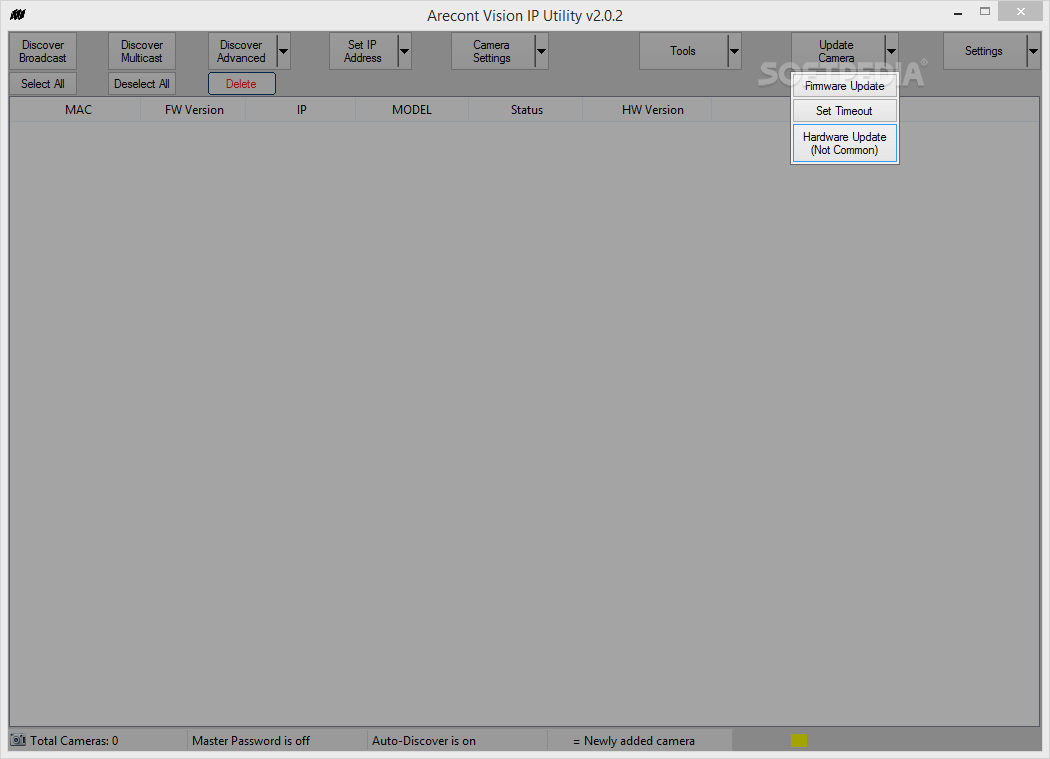Click the Status column header
This screenshot has width=1050, height=759.
(526, 110)
